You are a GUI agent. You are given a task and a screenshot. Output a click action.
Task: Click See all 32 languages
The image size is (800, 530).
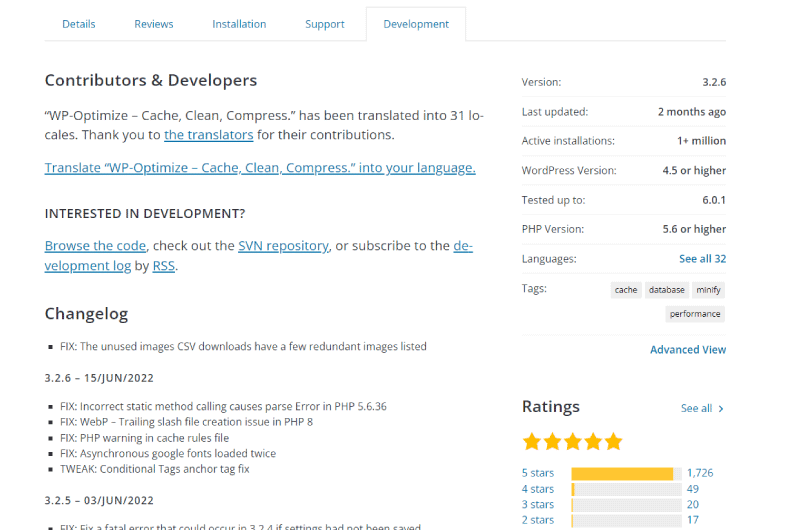tap(702, 259)
